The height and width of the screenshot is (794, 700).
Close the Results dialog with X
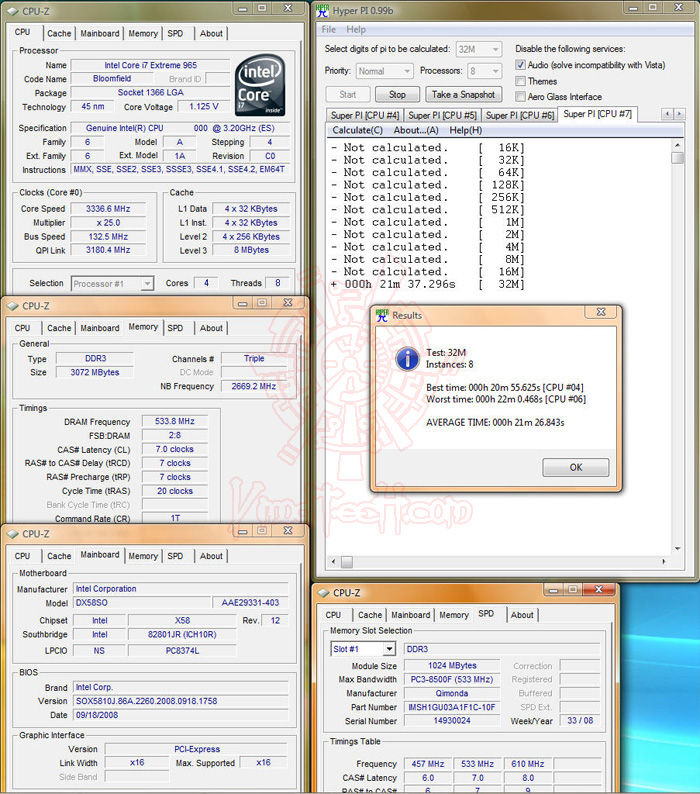601,312
